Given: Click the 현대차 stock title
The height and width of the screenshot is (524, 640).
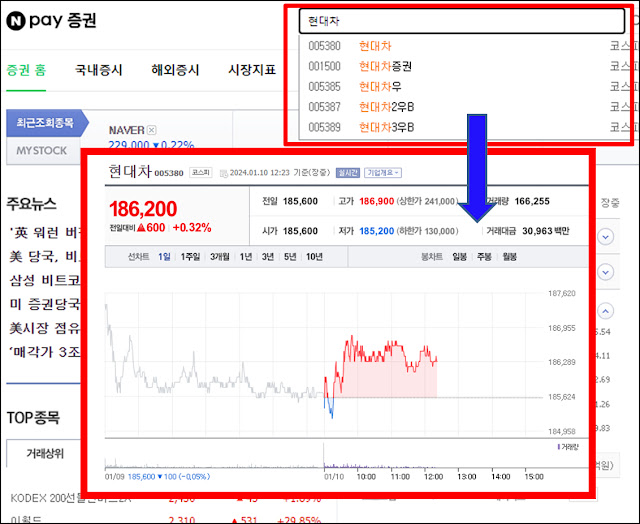Looking at the screenshot, I should tap(130, 171).
